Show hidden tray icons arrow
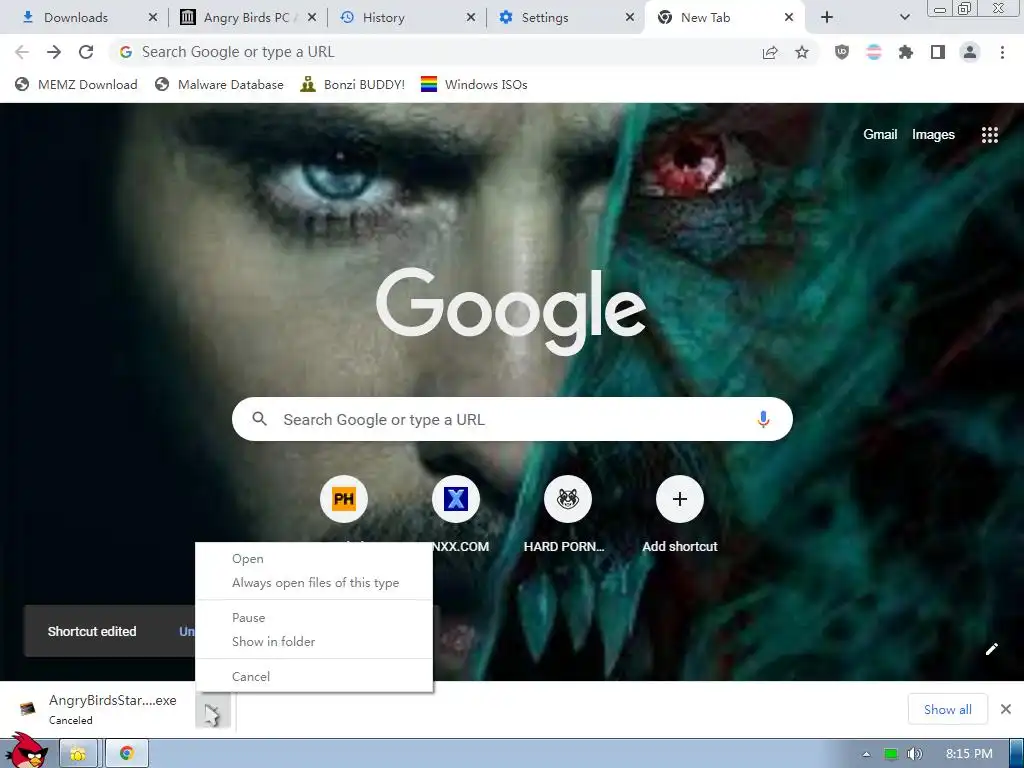This screenshot has width=1024, height=768. (x=867, y=754)
